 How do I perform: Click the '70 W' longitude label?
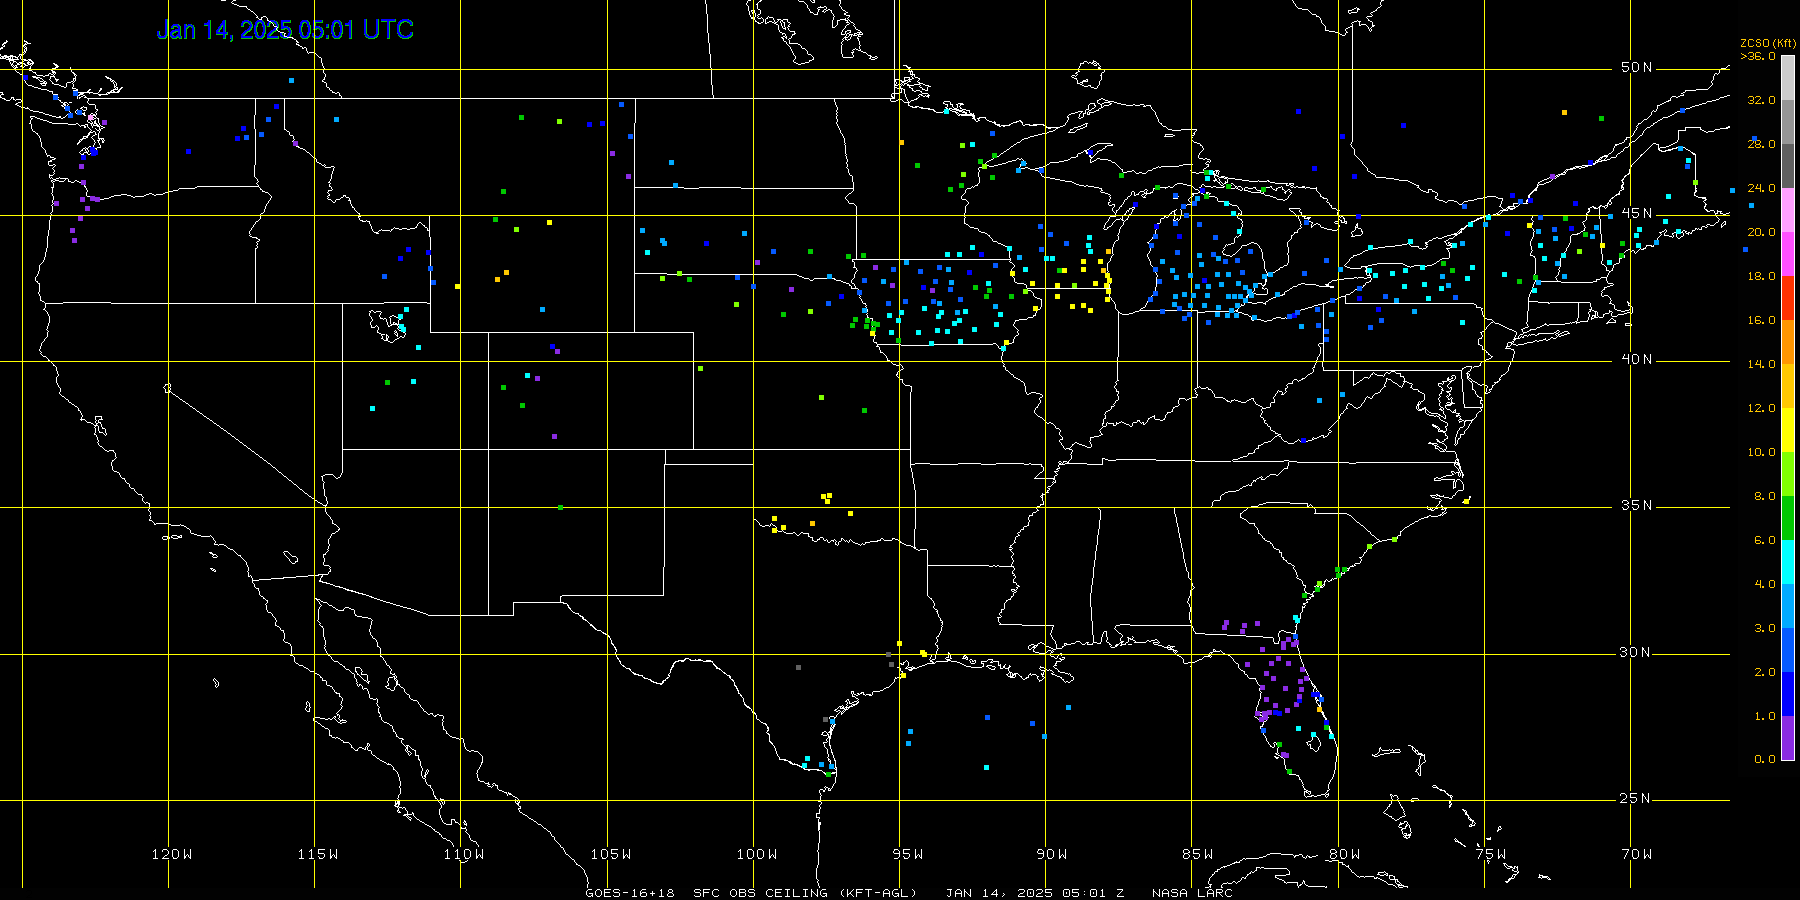pyautogui.click(x=1637, y=854)
